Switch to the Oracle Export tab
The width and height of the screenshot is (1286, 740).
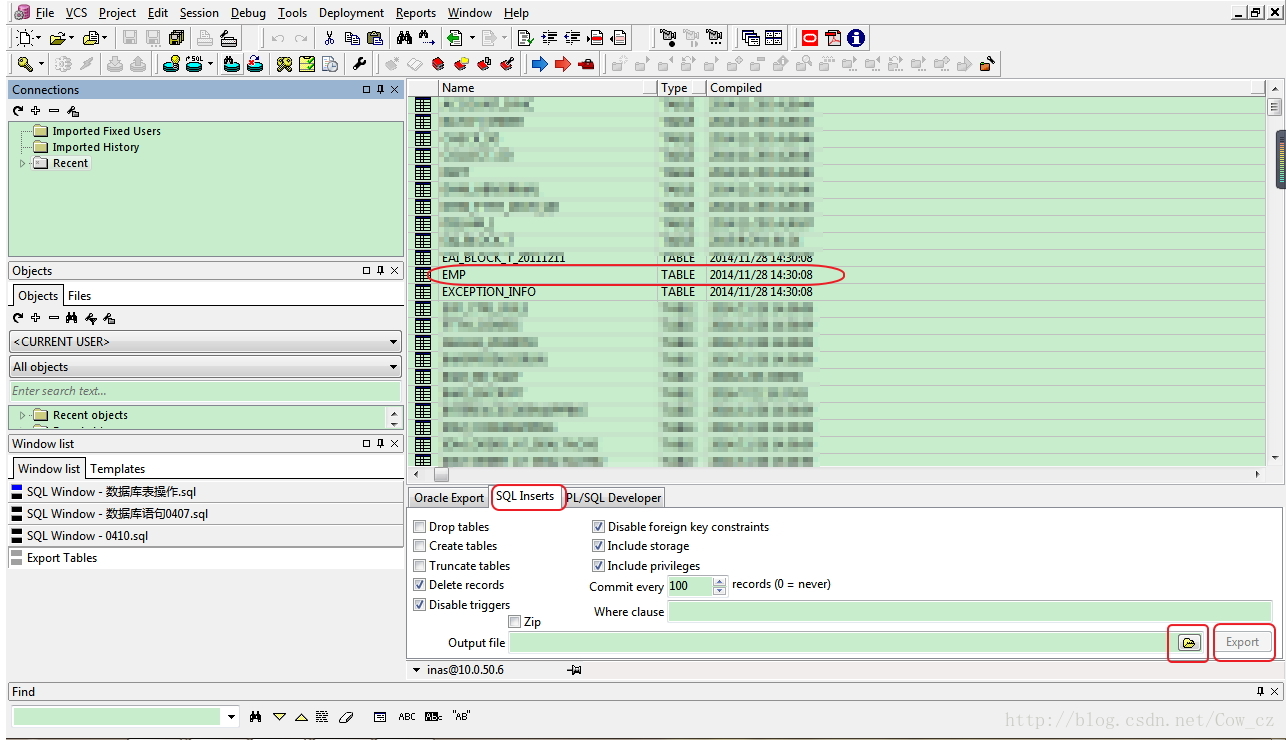tap(449, 498)
